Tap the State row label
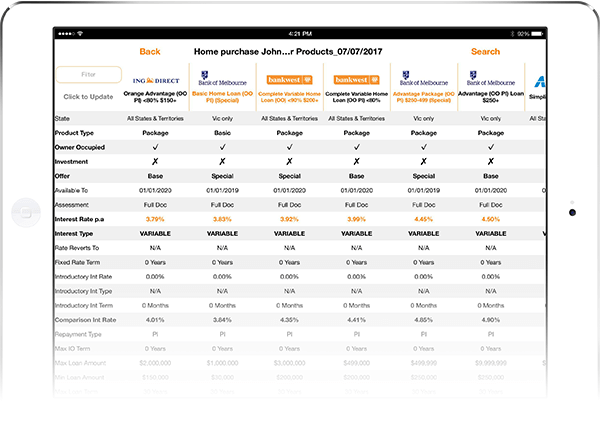The image size is (600, 424). 62,119
